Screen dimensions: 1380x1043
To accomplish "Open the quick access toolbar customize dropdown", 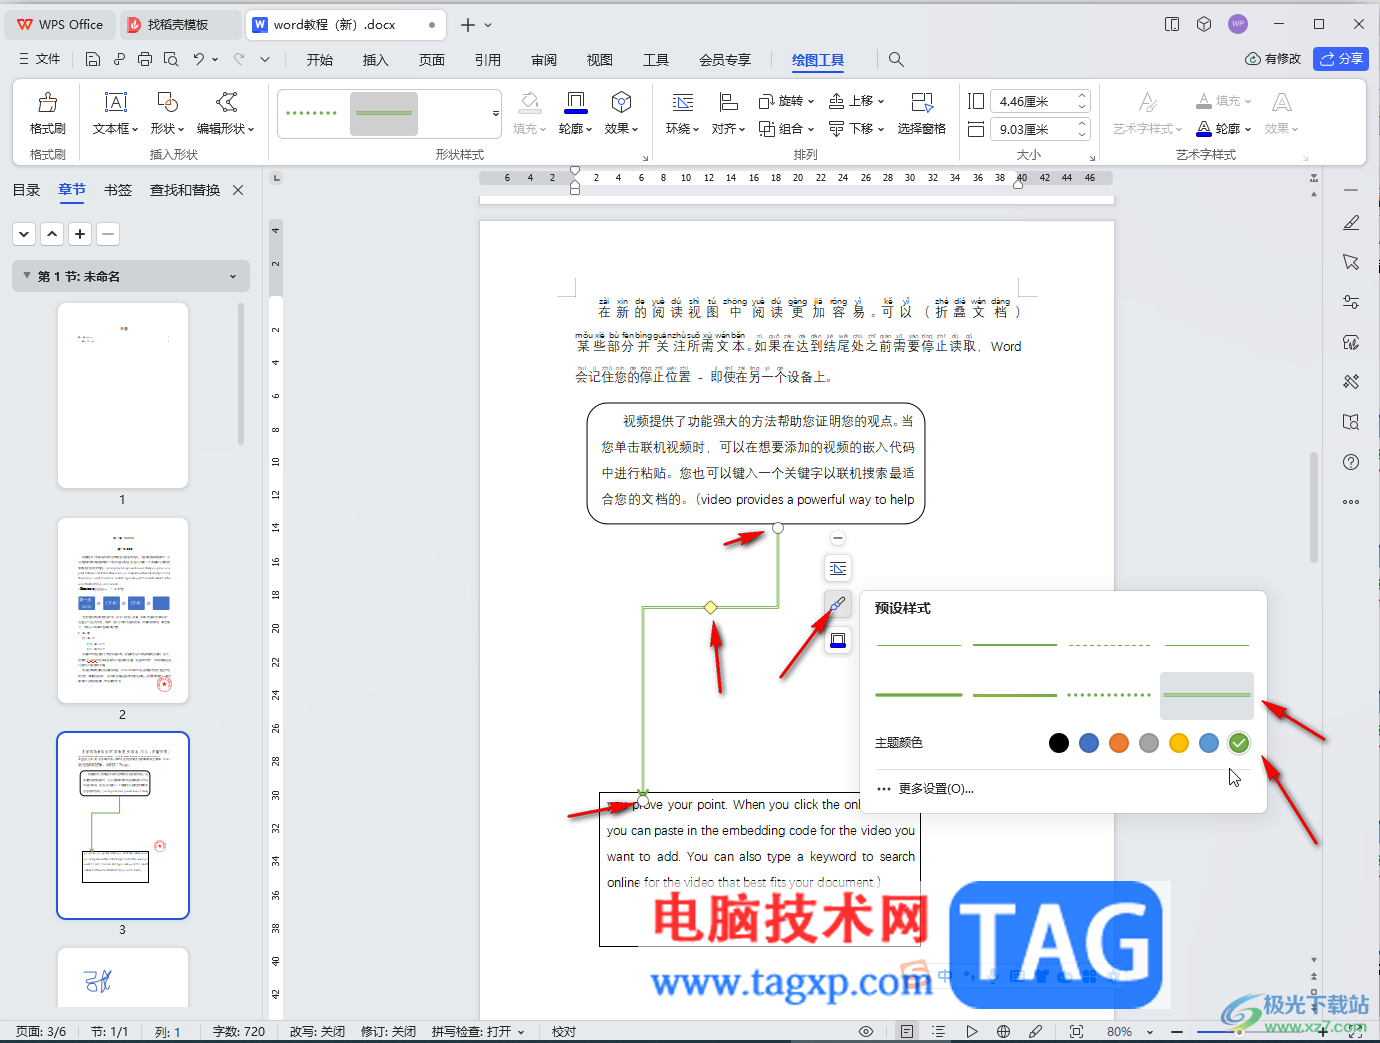I will (265, 59).
